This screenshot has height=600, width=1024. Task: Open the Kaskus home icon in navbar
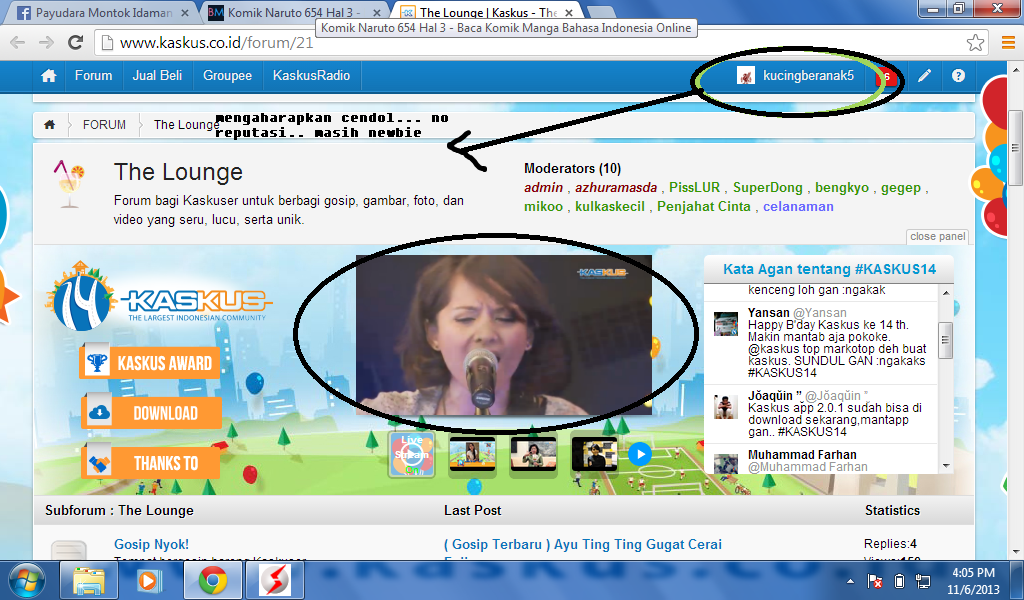[x=49, y=76]
